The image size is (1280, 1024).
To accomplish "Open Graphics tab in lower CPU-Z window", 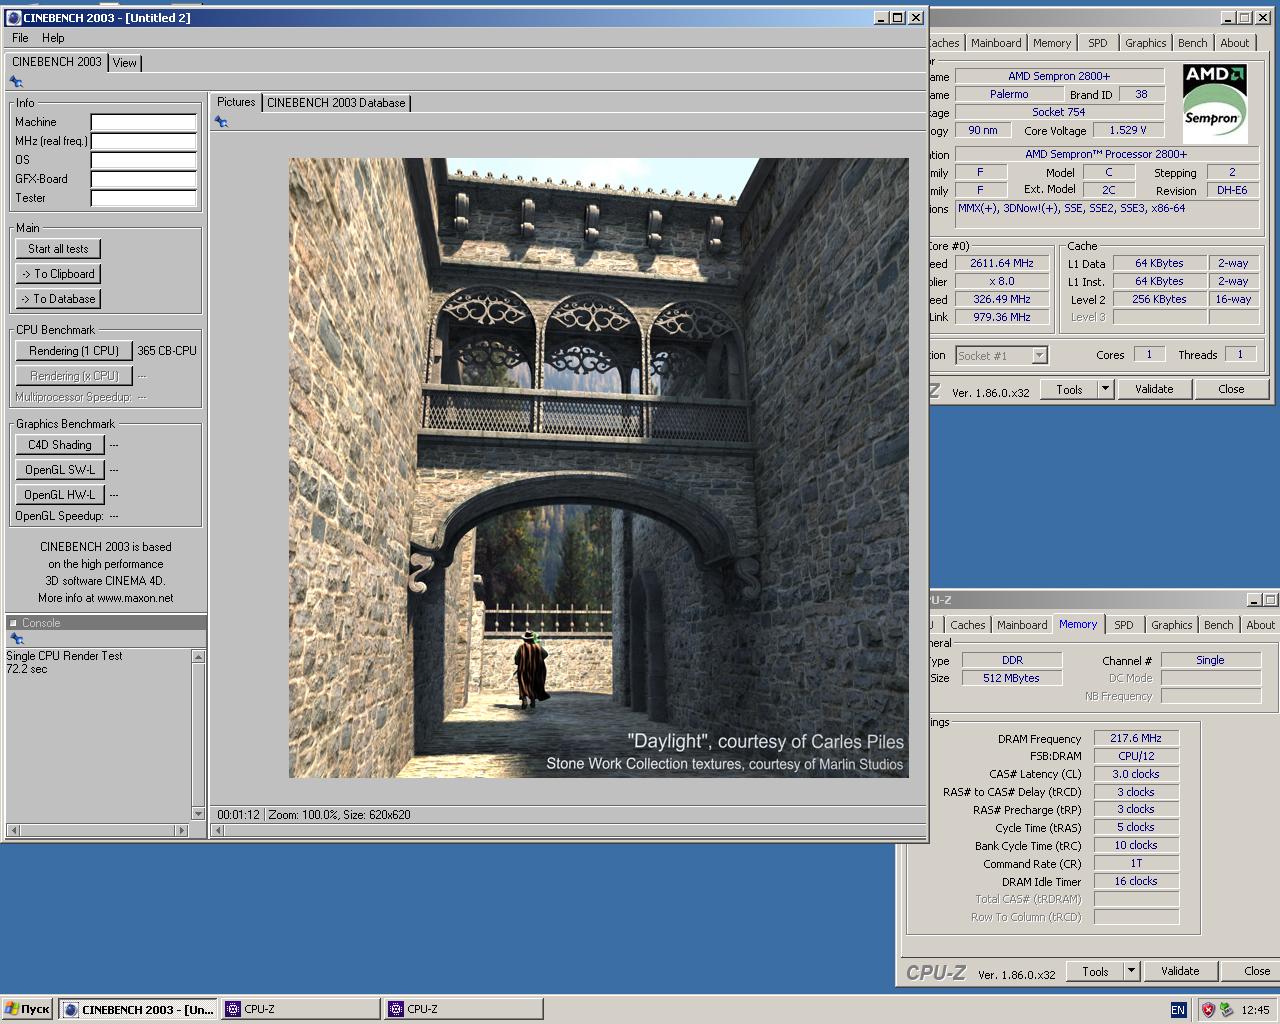I will point(1172,625).
